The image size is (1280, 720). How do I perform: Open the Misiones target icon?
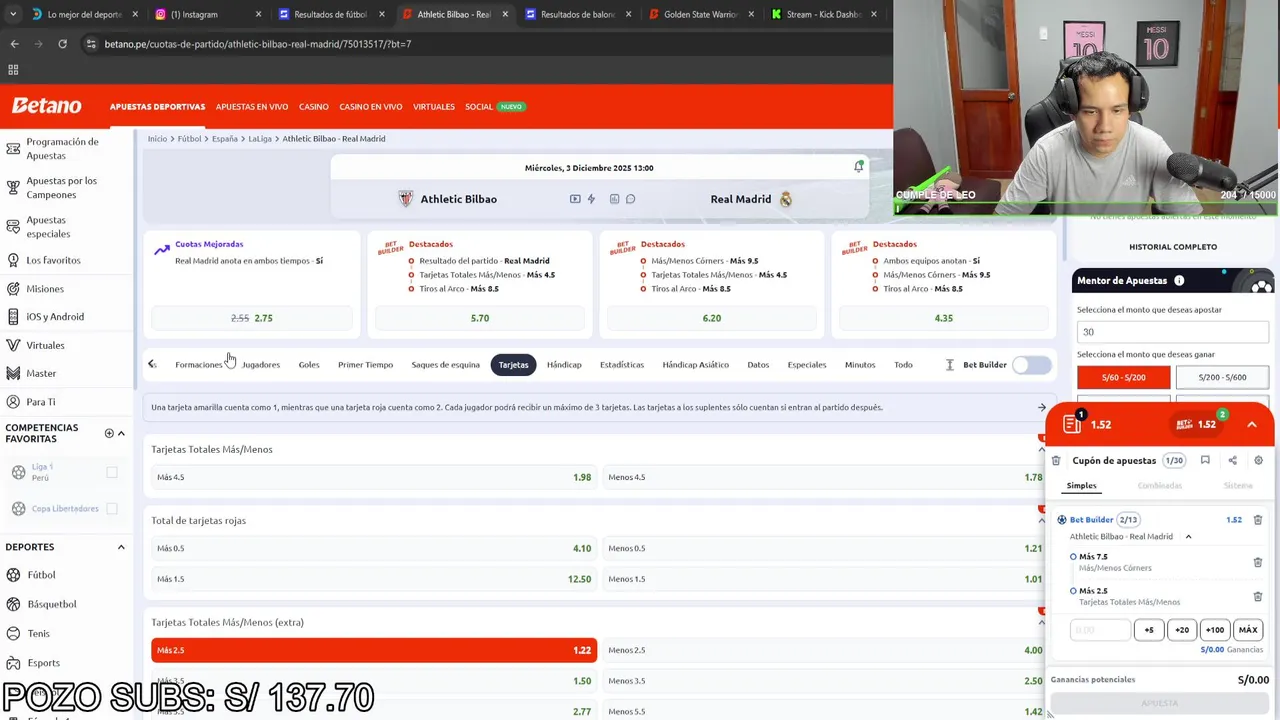[x=13, y=289]
